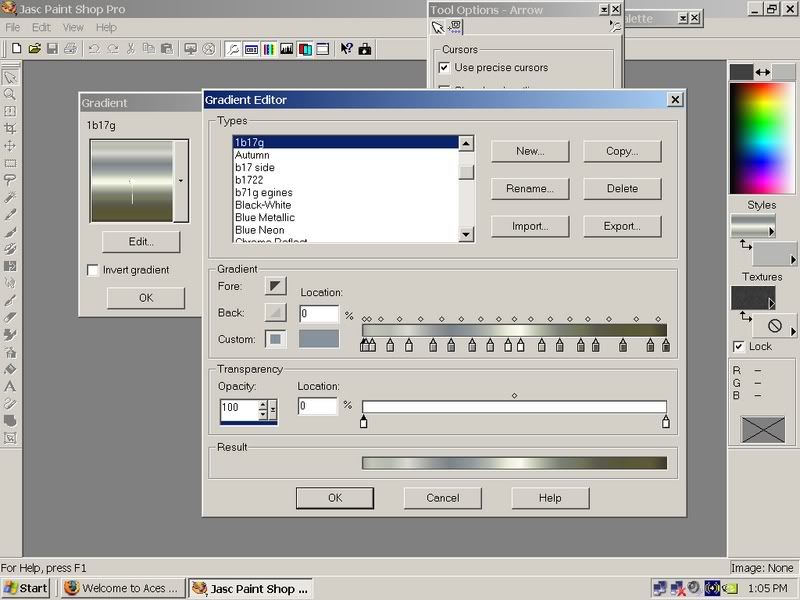Click the Save disk icon
This screenshot has height=600, width=800.
52,48
